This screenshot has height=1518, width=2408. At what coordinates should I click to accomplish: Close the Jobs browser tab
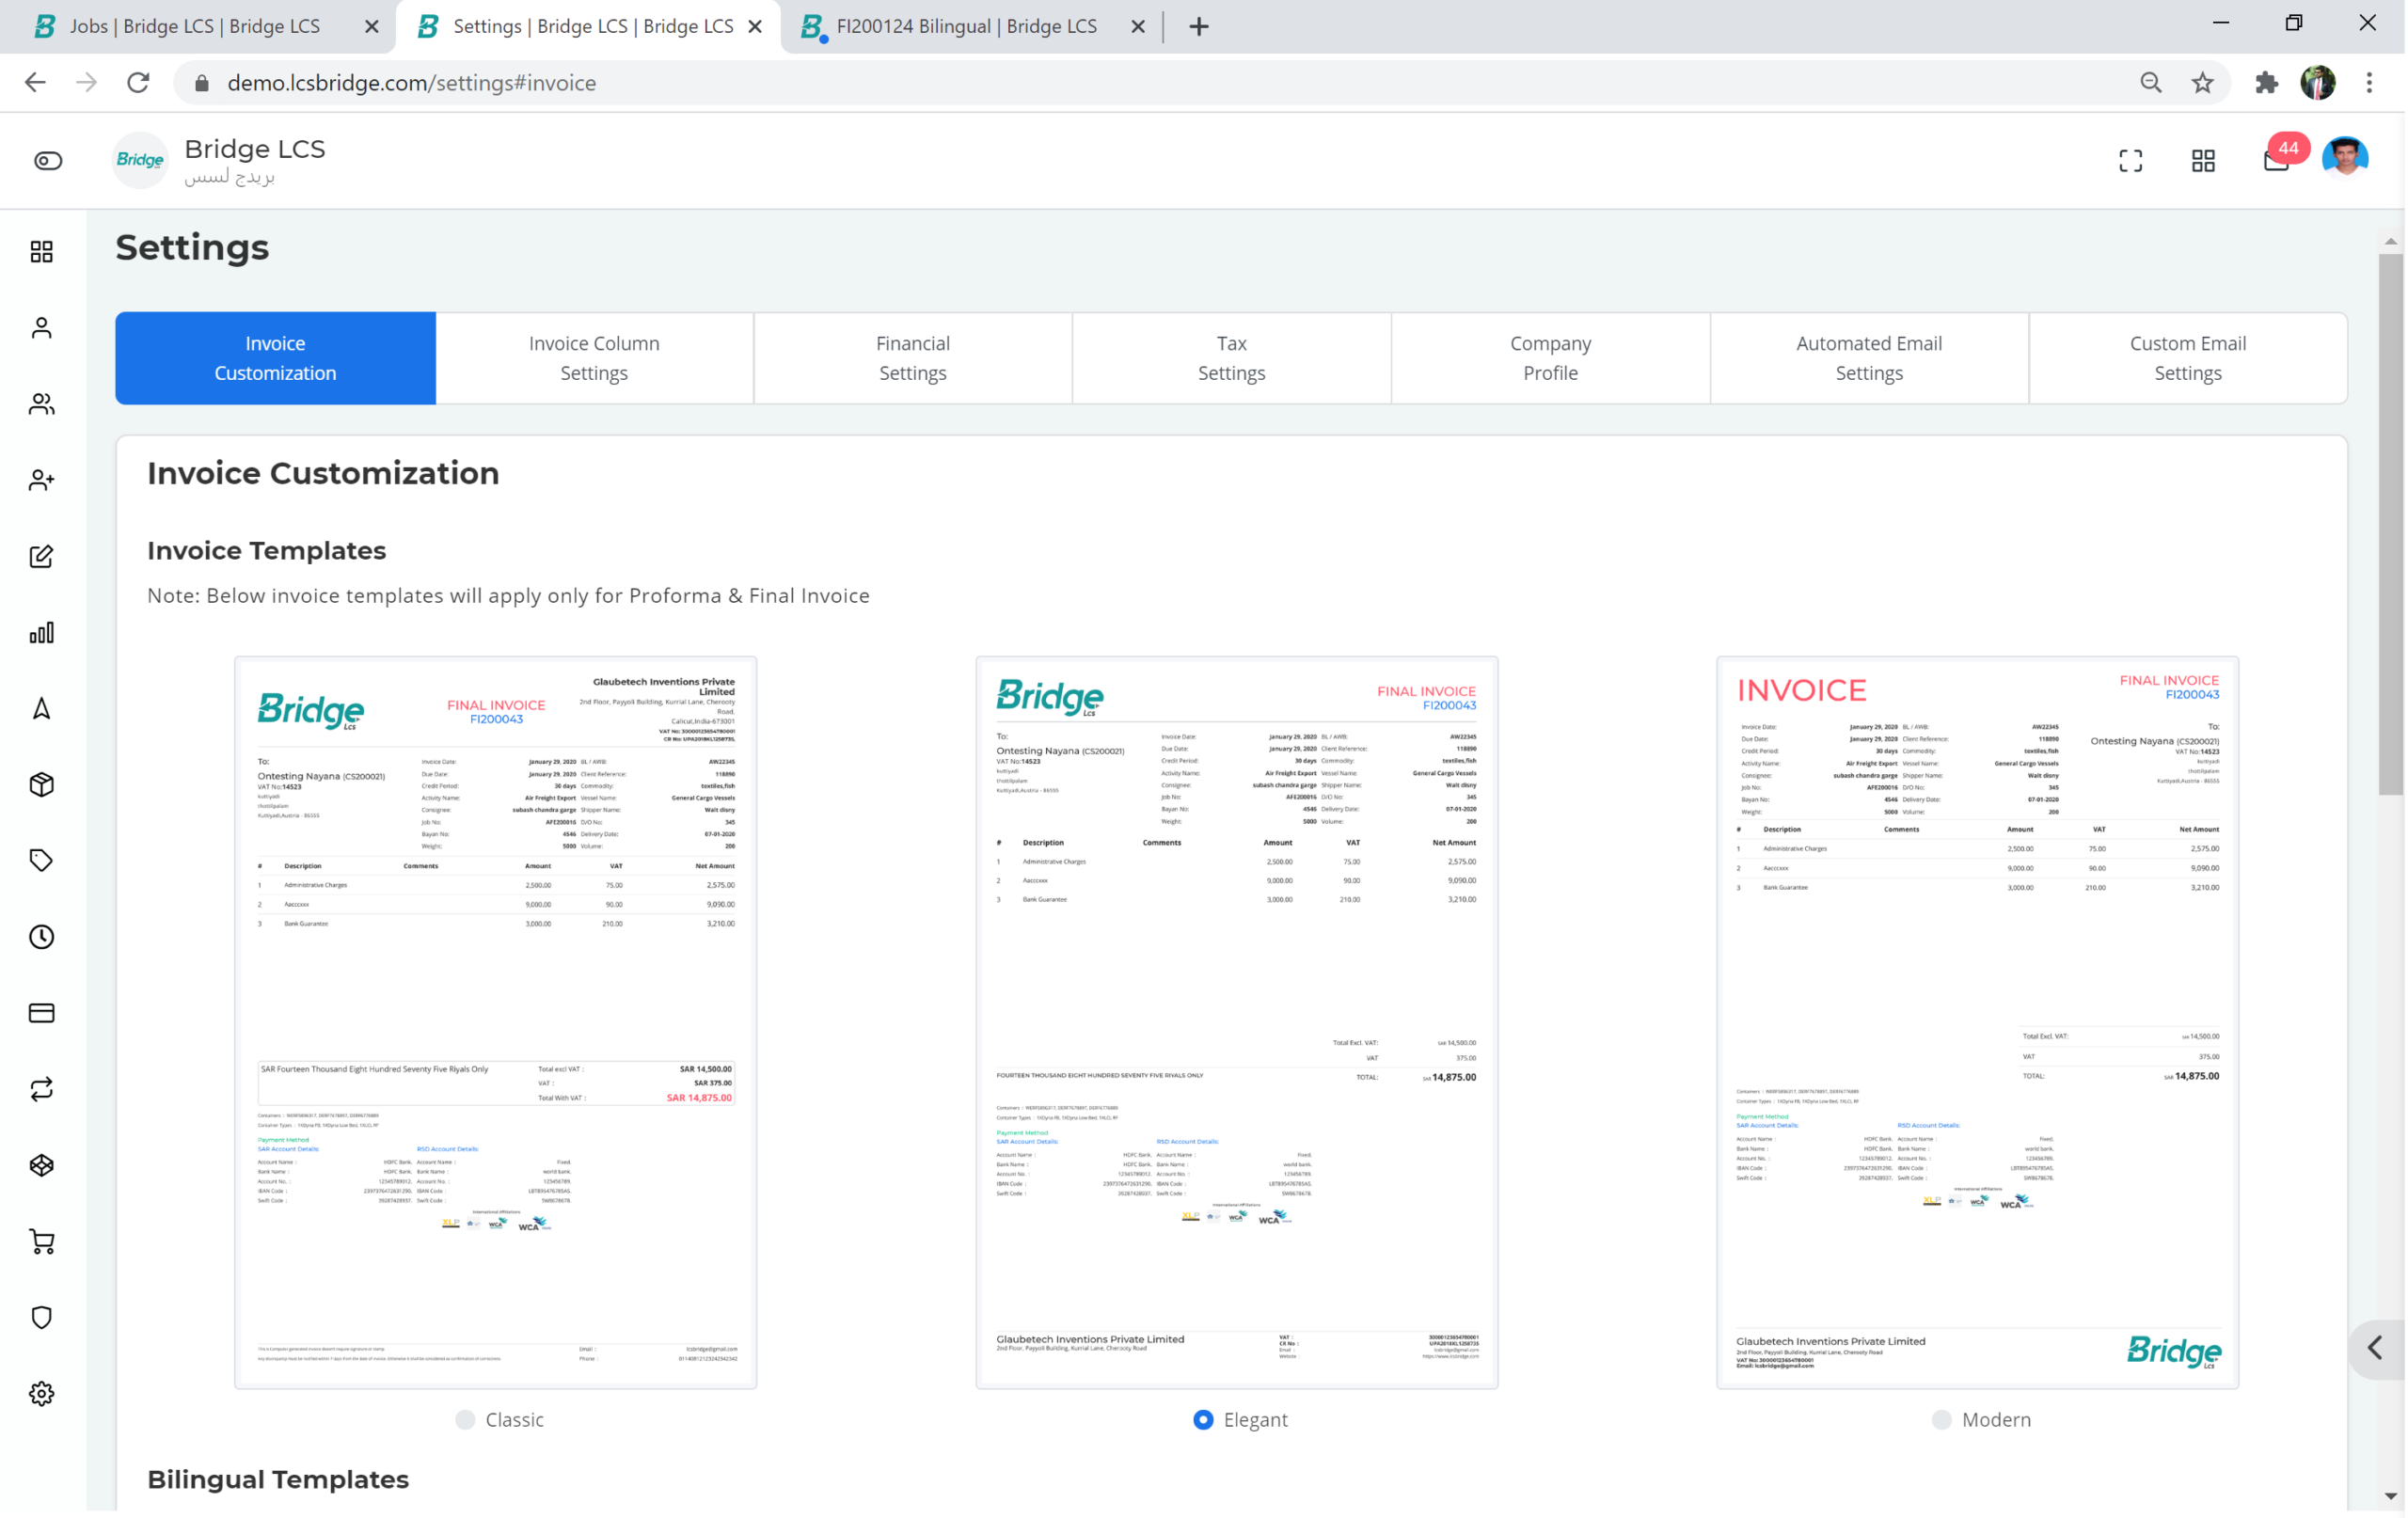pyautogui.click(x=372, y=27)
